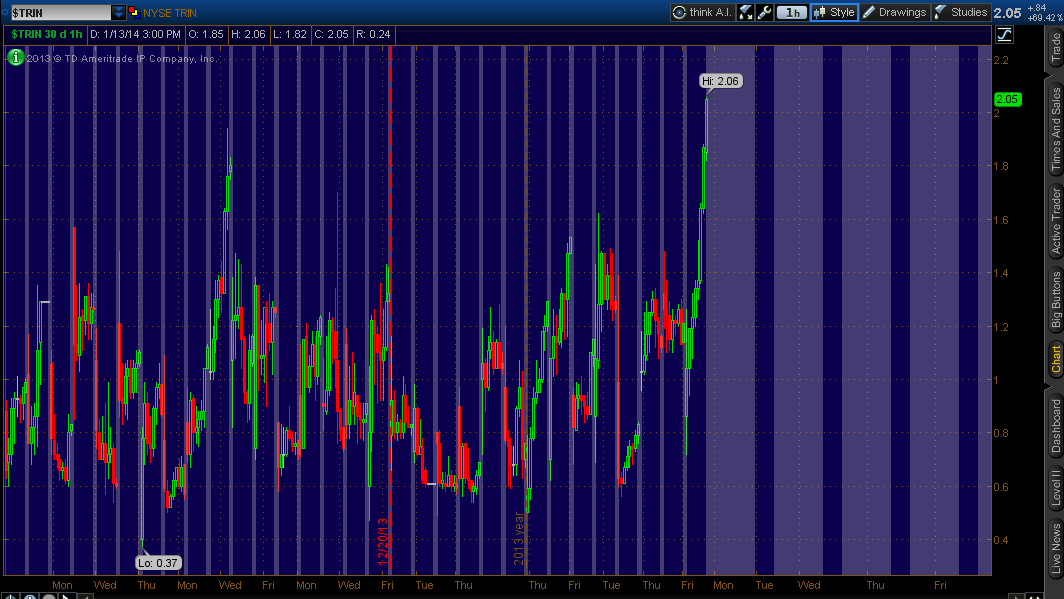Click the NYSE TRIN description text
The image size is (1064, 599).
pos(170,13)
